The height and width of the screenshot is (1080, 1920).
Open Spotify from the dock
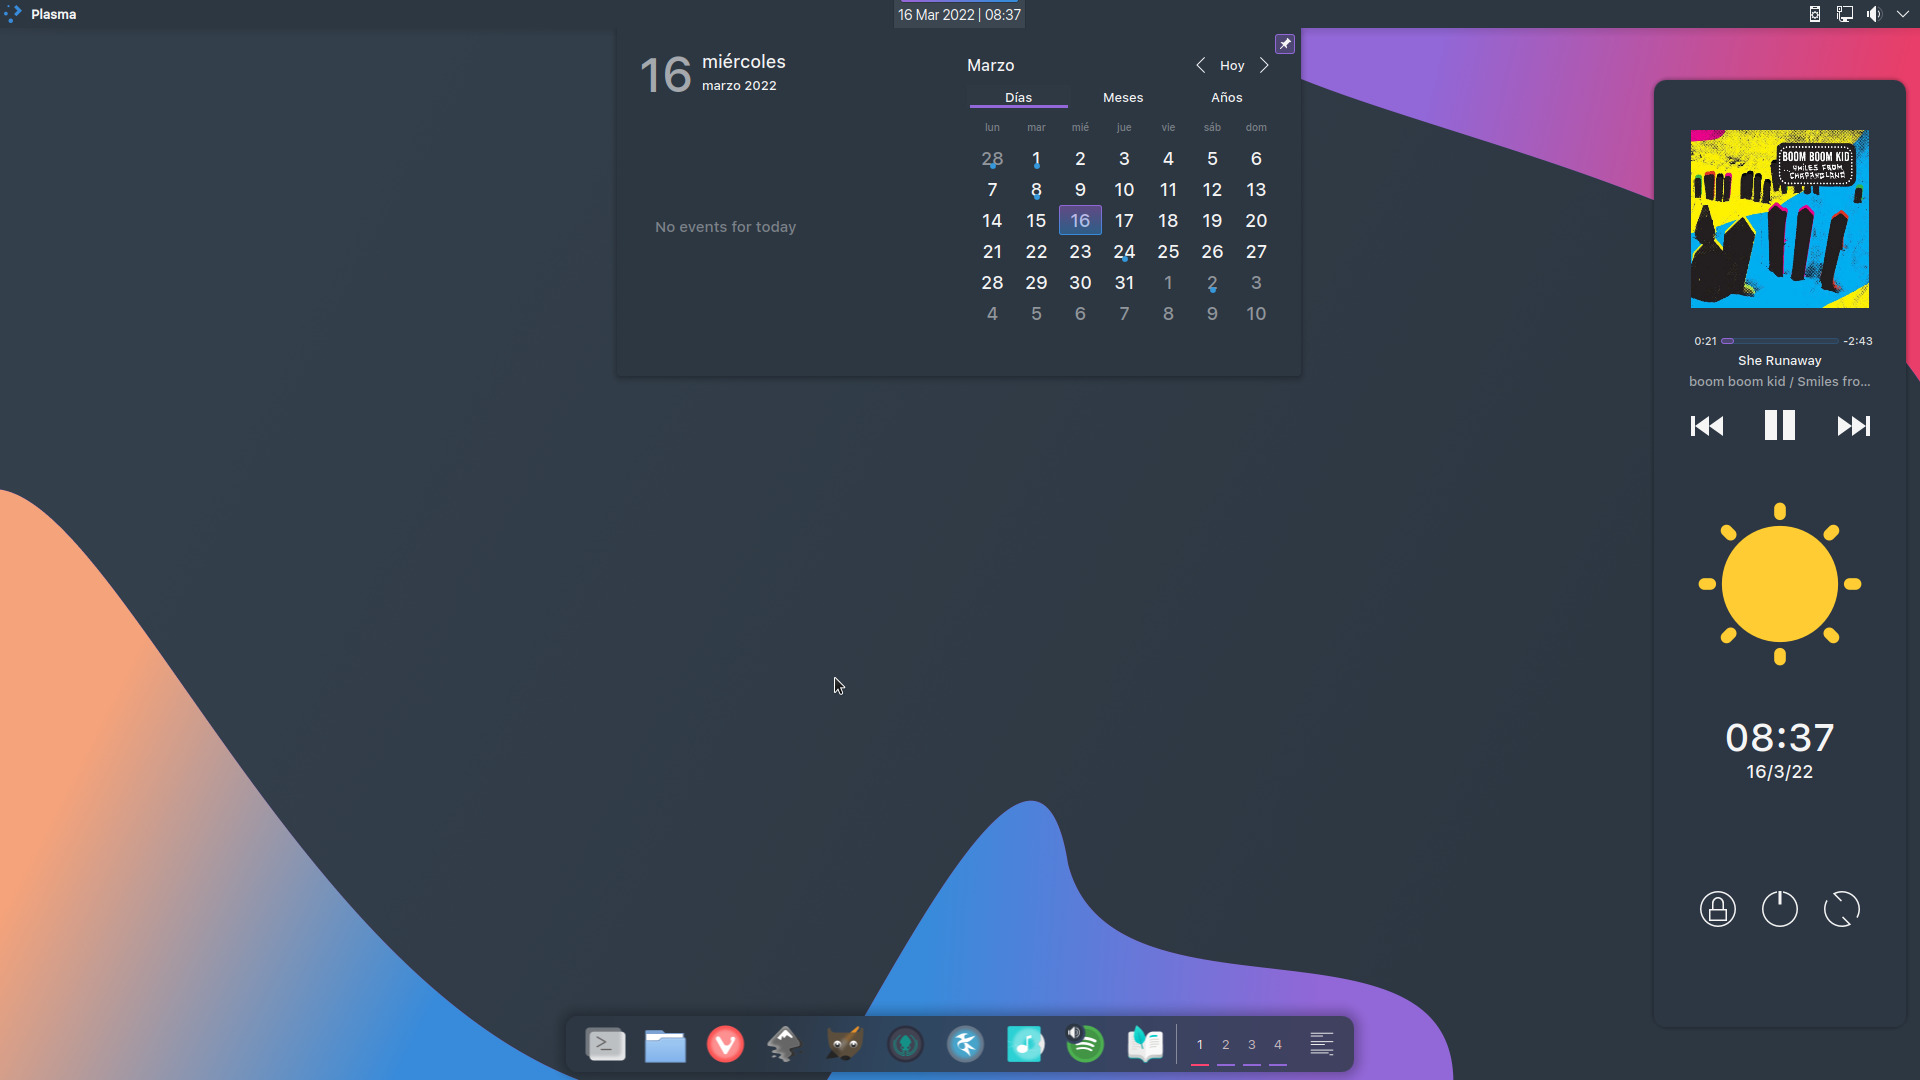[1085, 1044]
